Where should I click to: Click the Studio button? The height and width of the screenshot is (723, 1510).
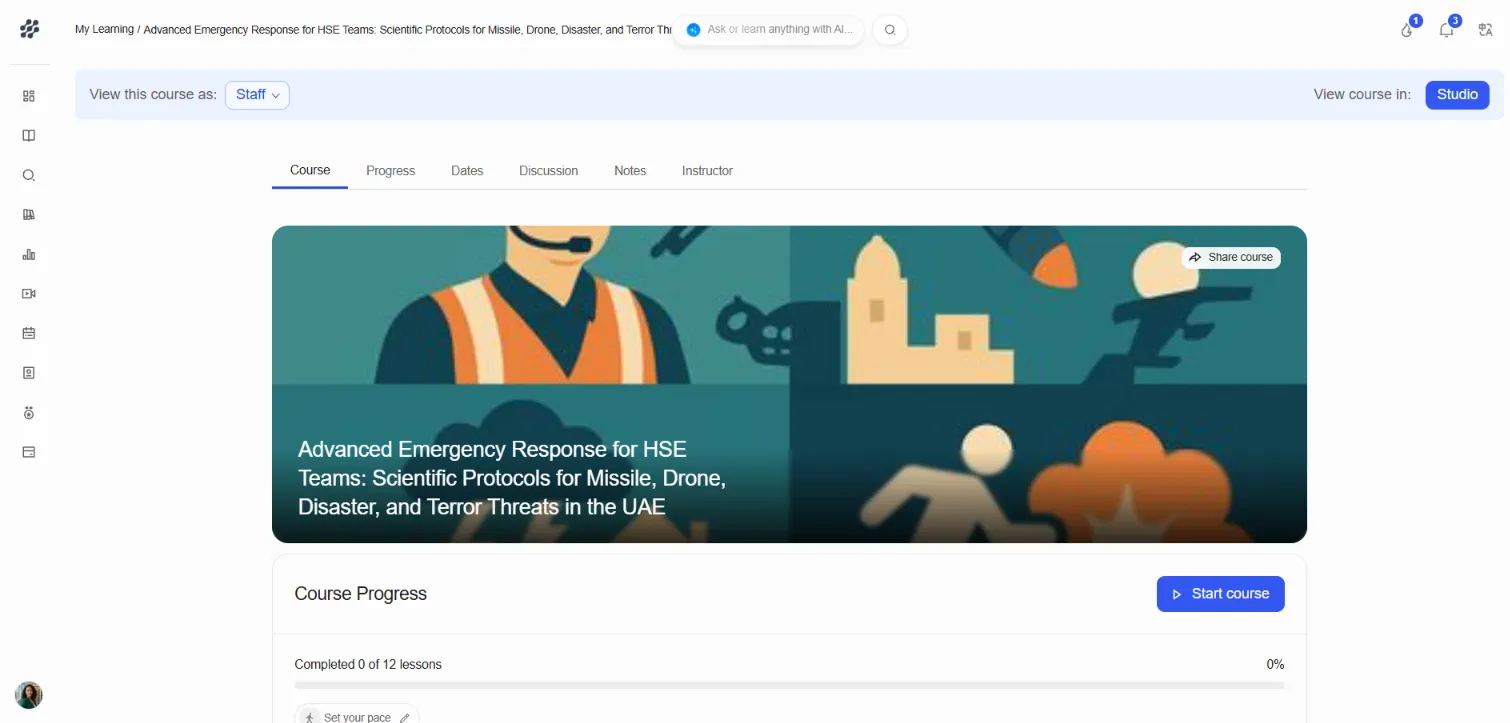point(1457,95)
